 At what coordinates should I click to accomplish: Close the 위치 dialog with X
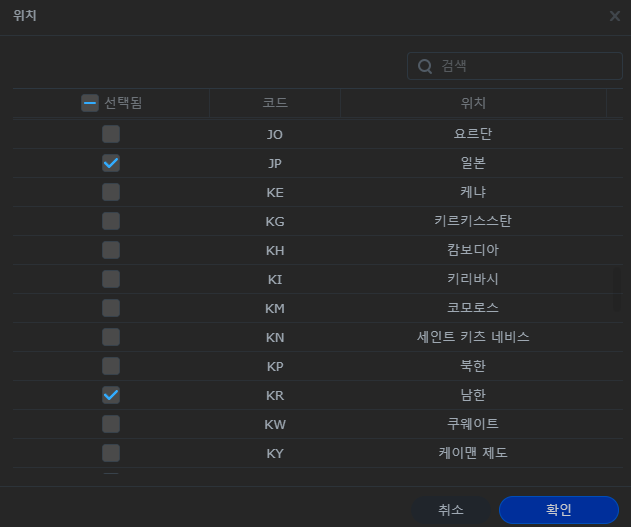click(614, 16)
